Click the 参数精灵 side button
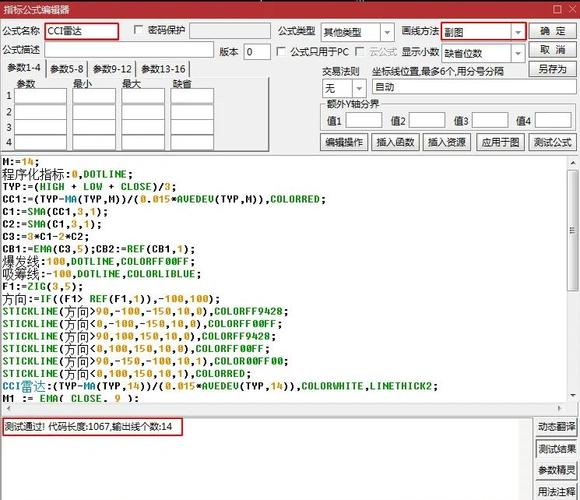The height and width of the screenshot is (500, 580). click(556, 470)
